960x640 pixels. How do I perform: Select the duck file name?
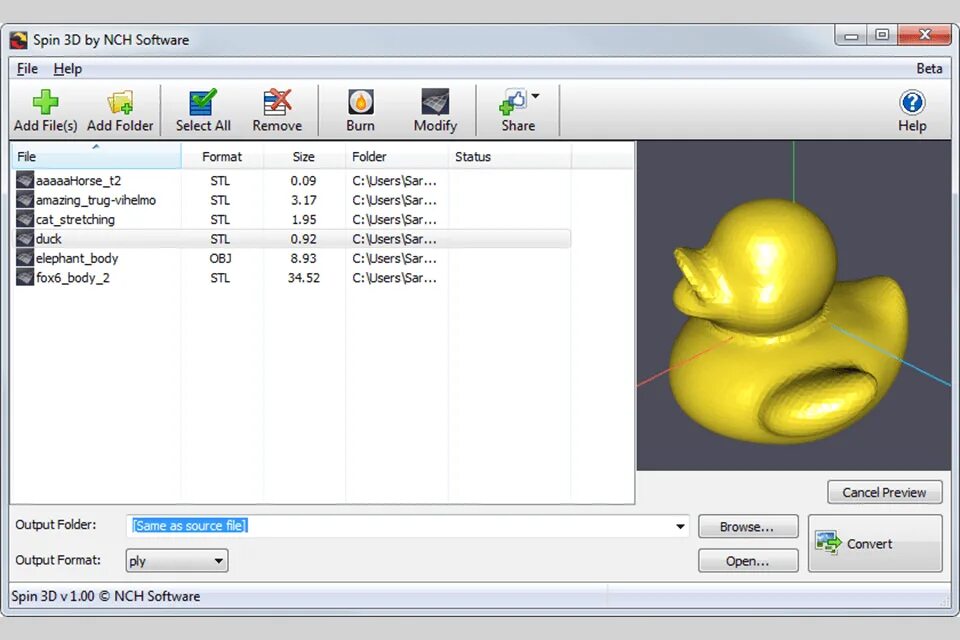(x=48, y=239)
